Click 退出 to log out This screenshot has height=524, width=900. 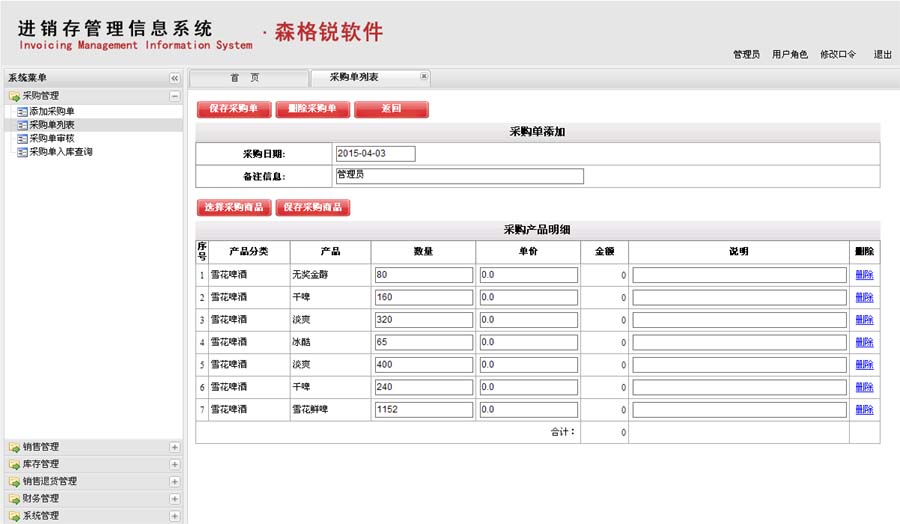(x=883, y=55)
